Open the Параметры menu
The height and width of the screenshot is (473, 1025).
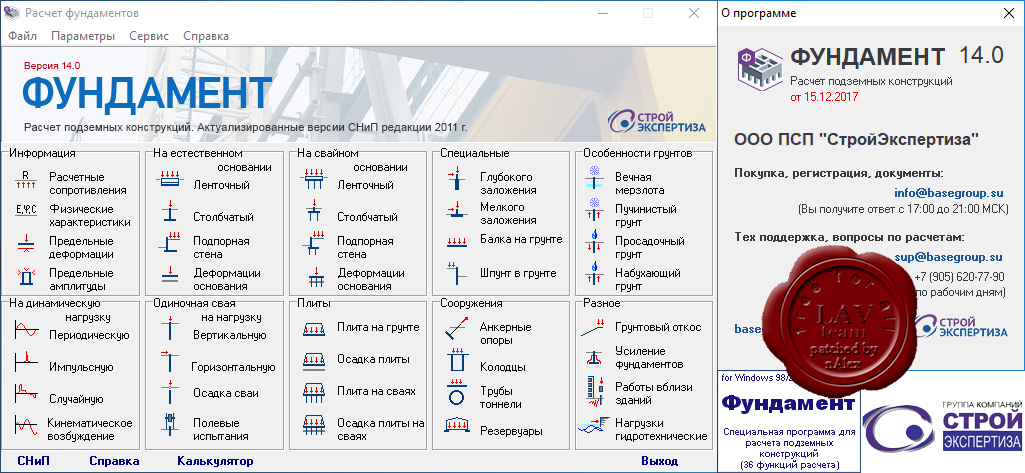[83, 36]
